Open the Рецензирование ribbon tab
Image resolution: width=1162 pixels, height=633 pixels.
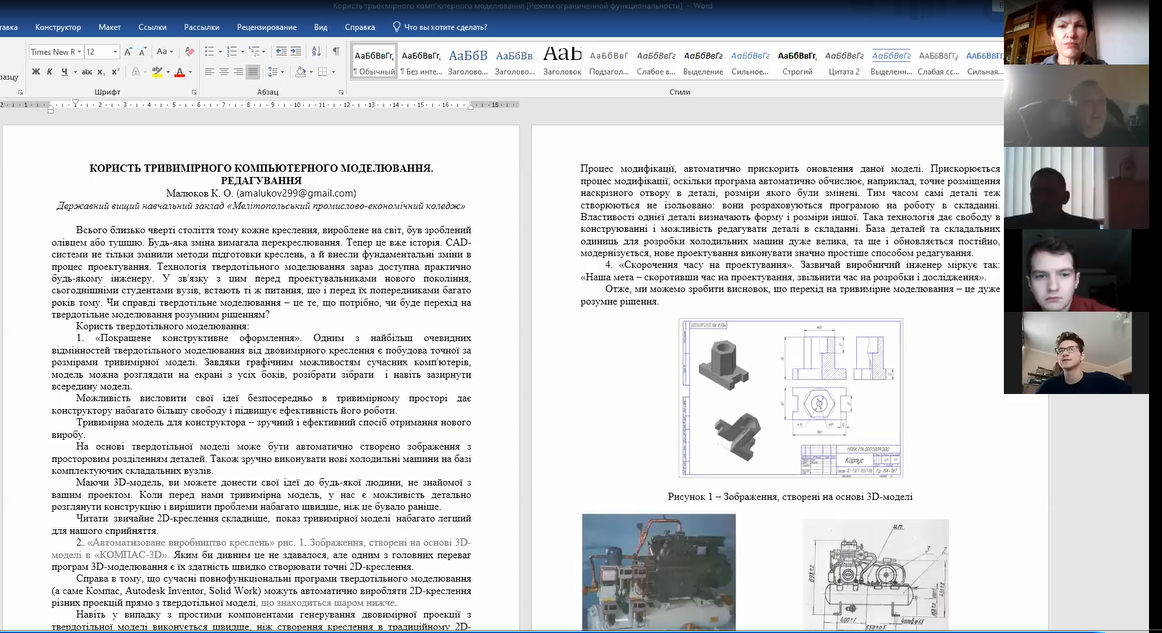click(265, 27)
